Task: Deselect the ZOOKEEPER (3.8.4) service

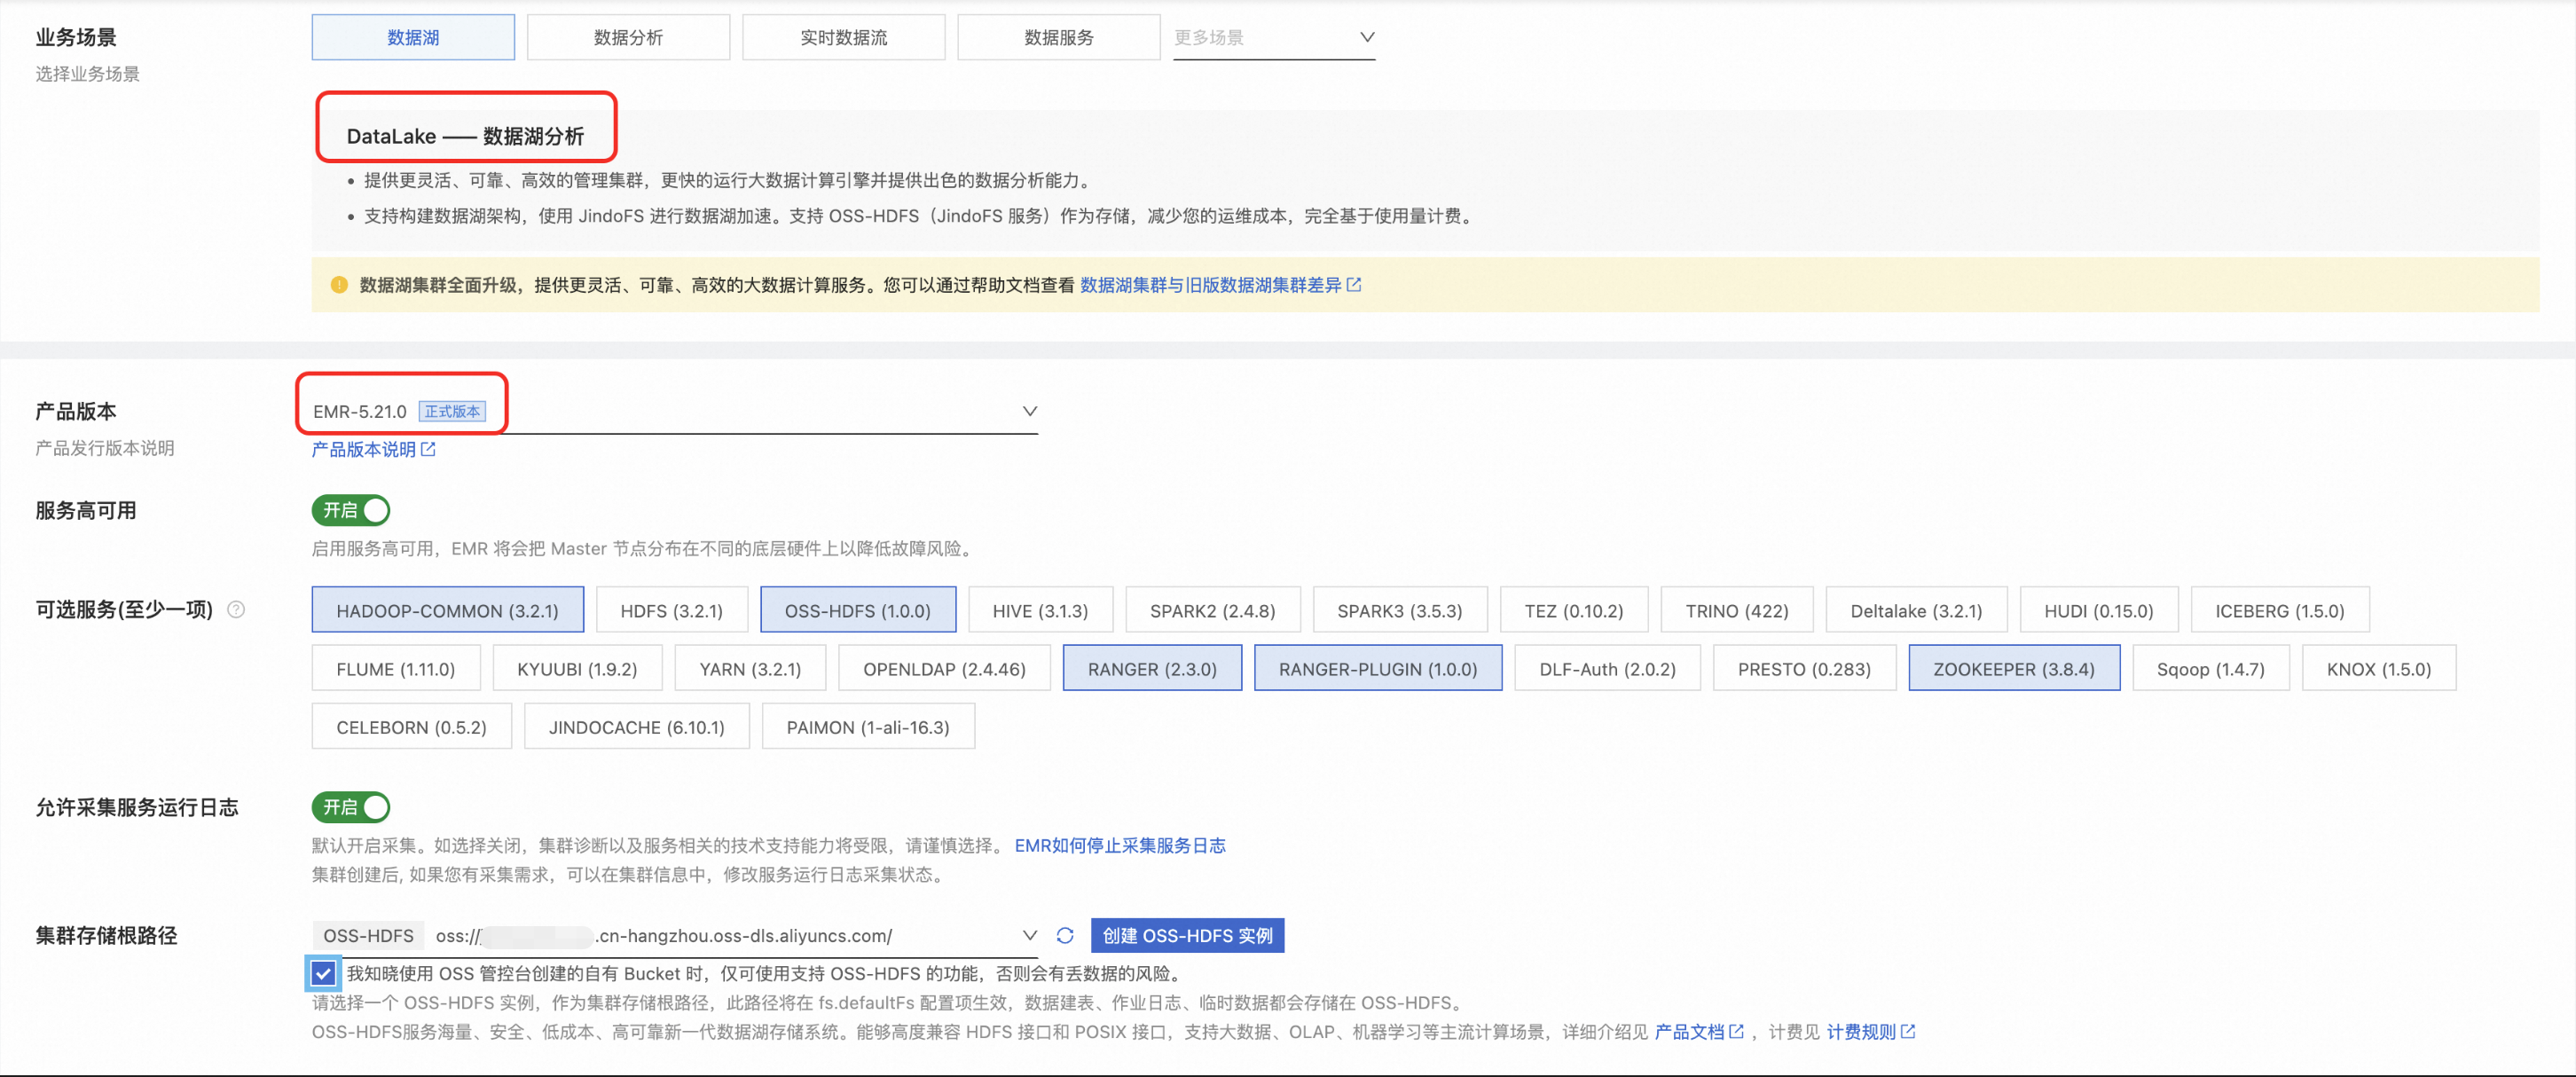Action: tap(2014, 668)
